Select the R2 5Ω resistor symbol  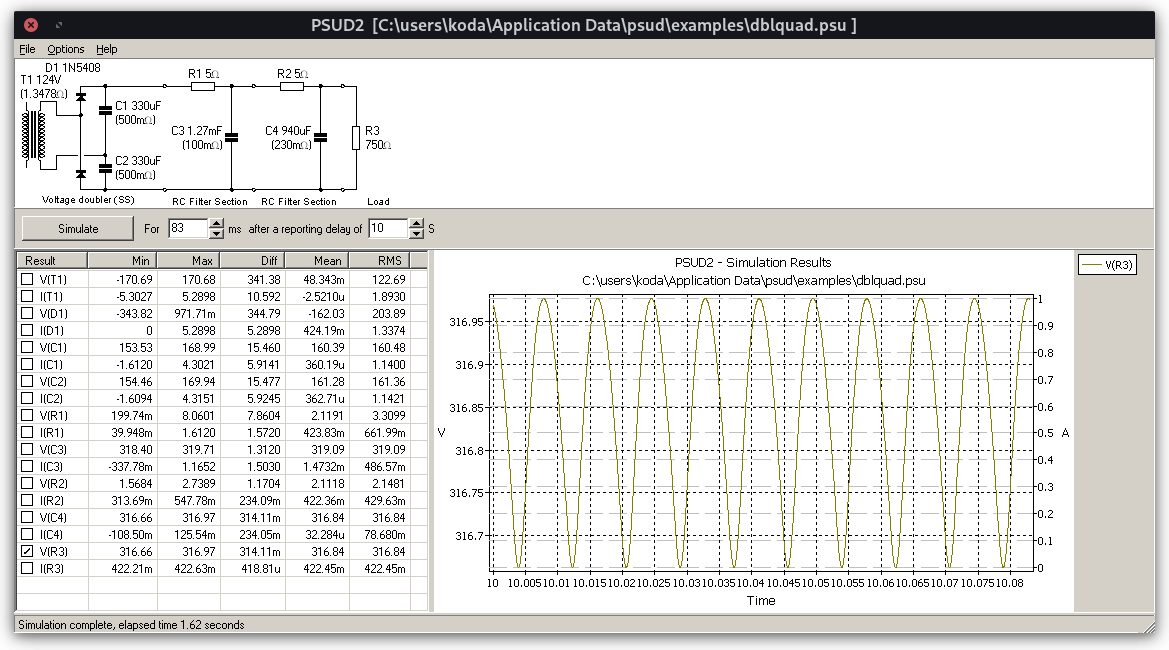click(x=292, y=86)
